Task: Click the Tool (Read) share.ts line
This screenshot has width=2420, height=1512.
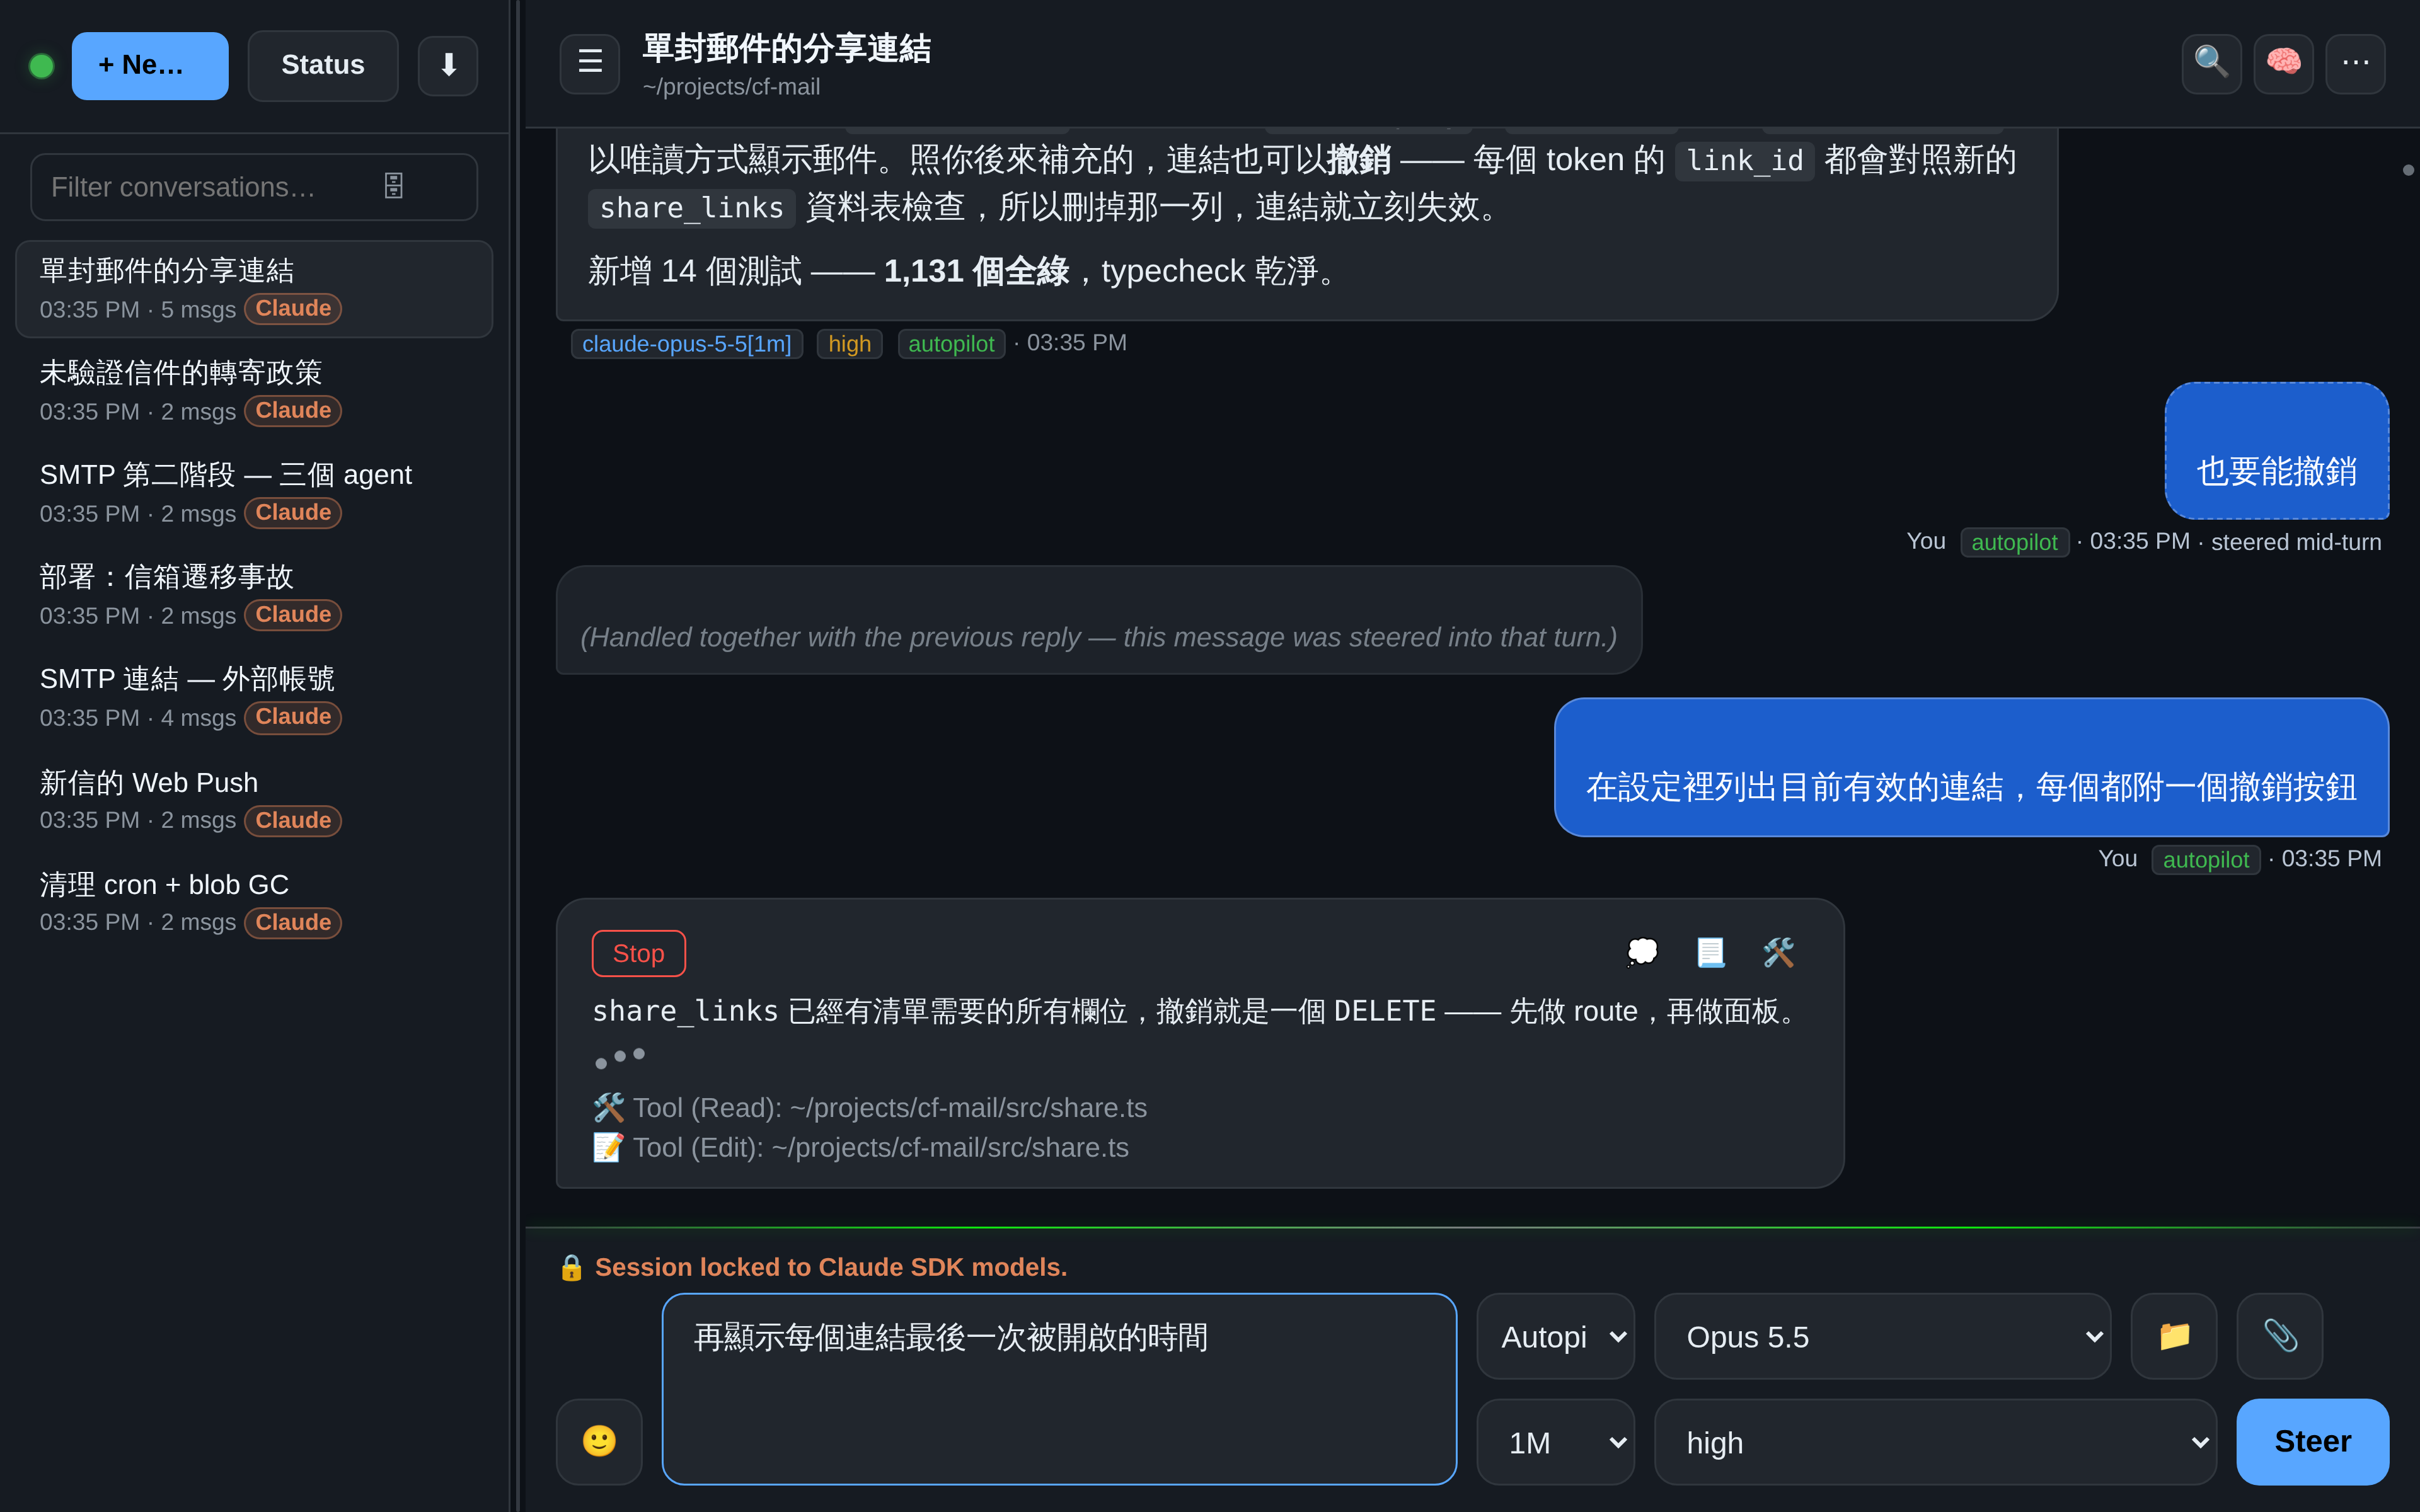Action: point(870,1108)
